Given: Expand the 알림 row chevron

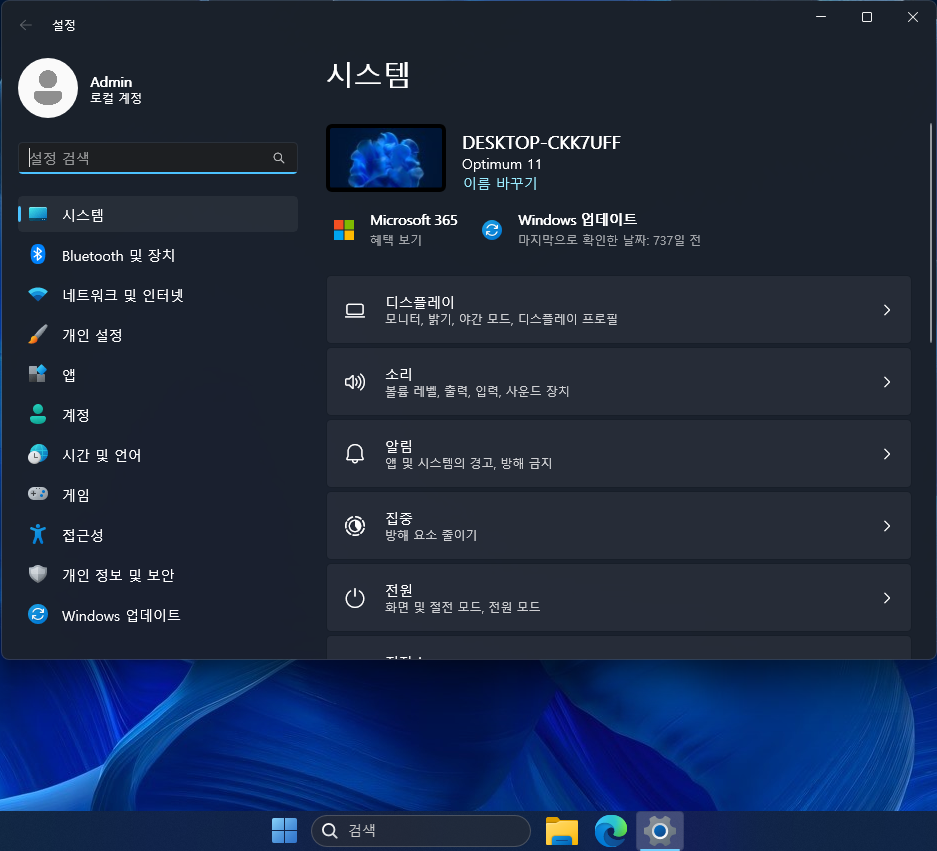Looking at the screenshot, I should 887,454.
